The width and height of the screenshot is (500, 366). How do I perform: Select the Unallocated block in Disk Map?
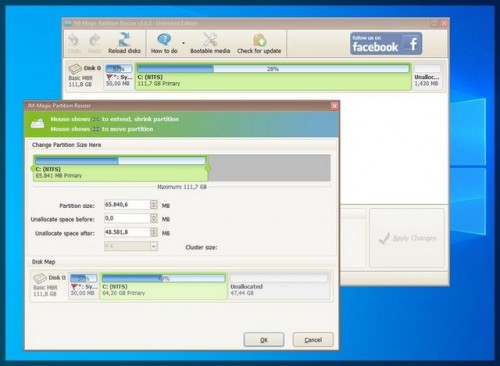pos(279,286)
